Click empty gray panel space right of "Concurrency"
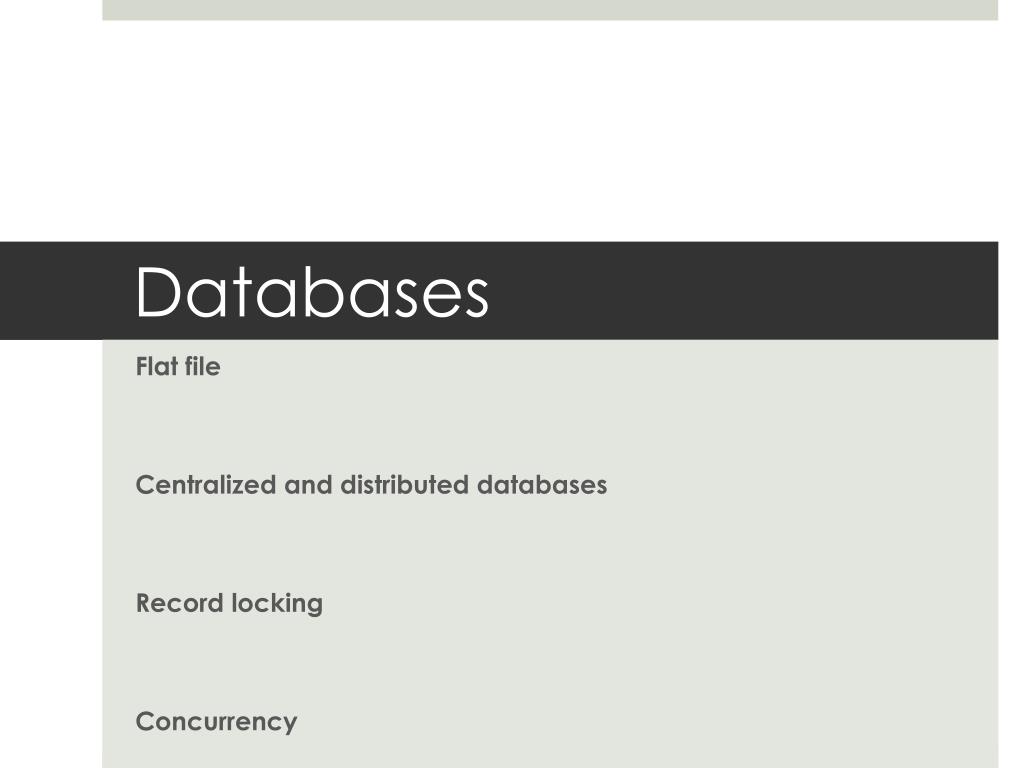Image resolution: width=1024 pixels, height=768 pixels. pos(647,722)
